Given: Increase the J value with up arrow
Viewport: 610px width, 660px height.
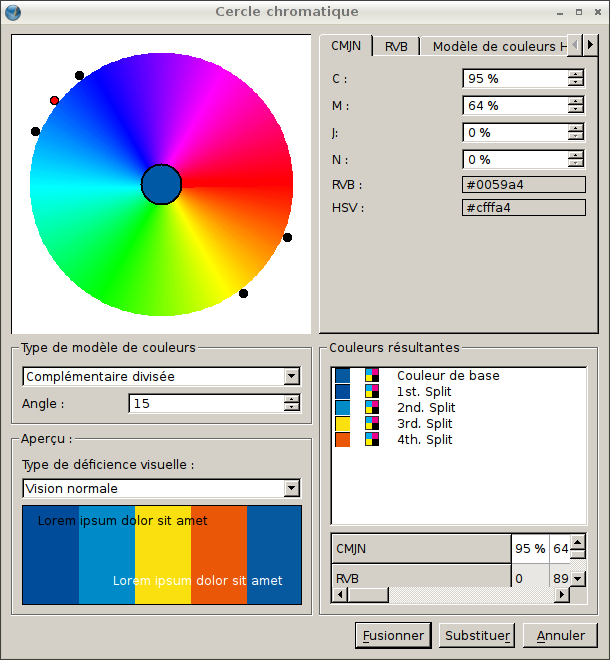Looking at the screenshot, I should tap(575, 128).
